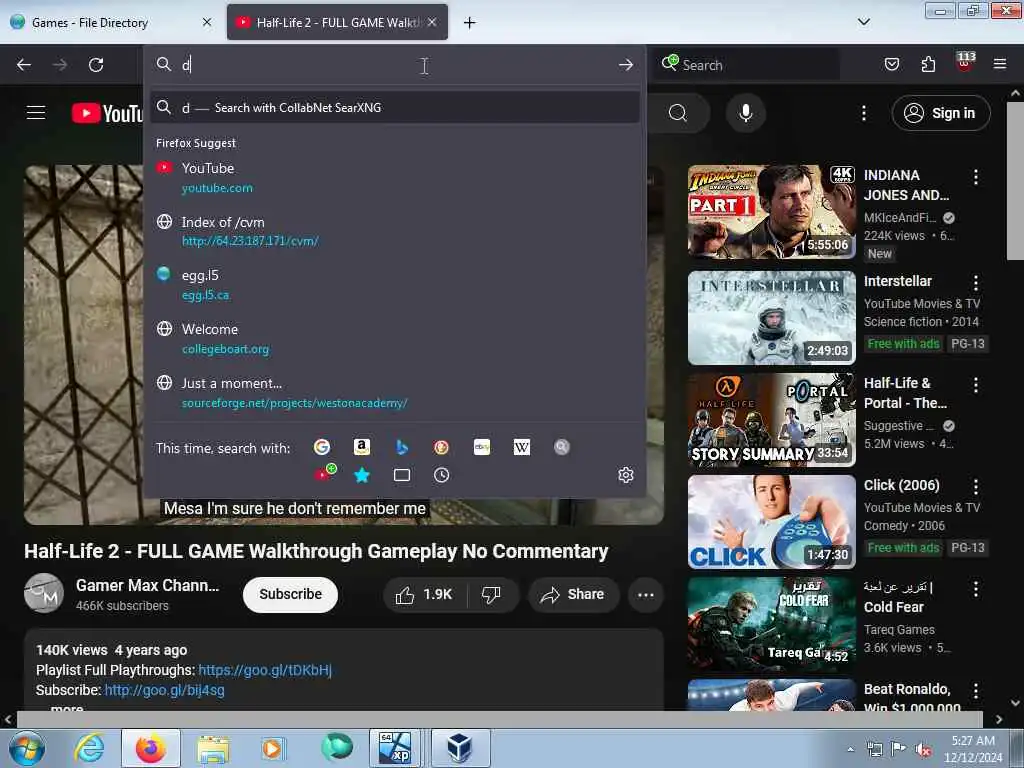The image size is (1024, 768).
Task: Open options for Interstellar movie
Action: pyautogui.click(x=976, y=283)
